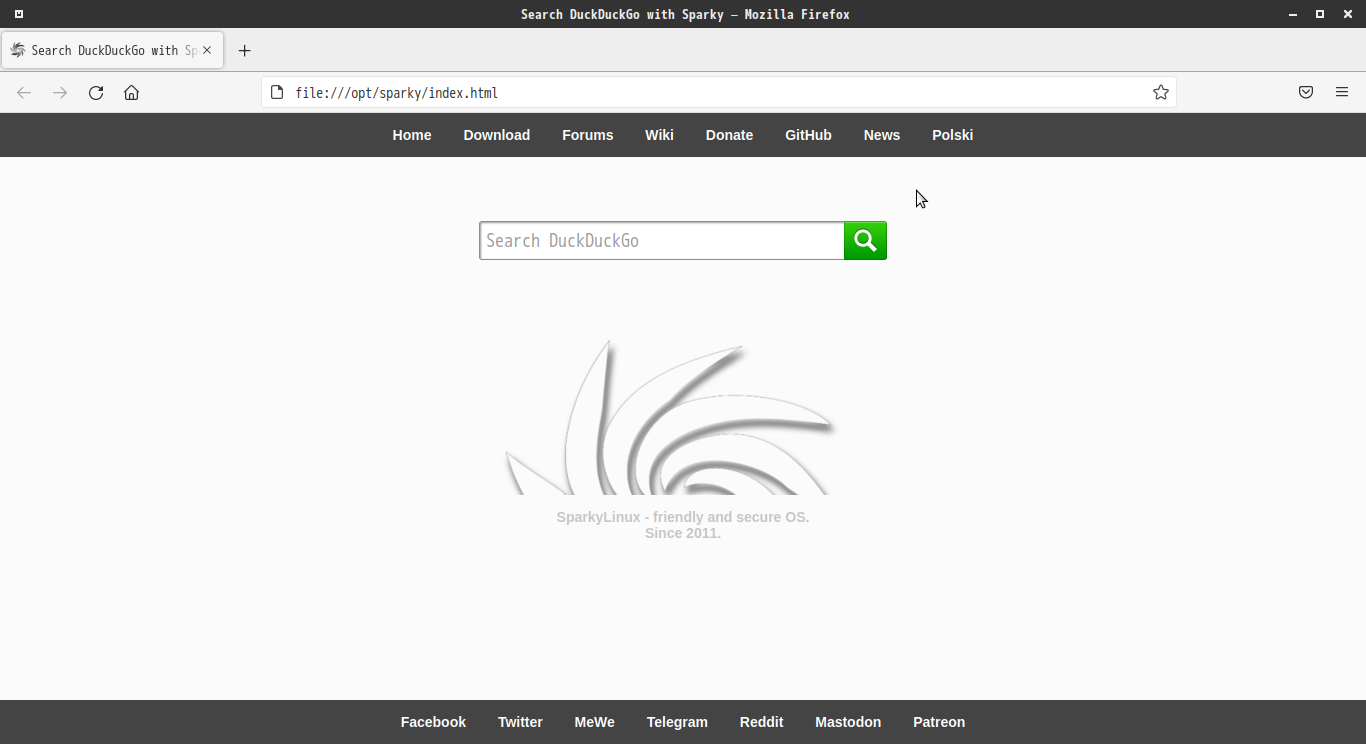Visit the MeWe footer link
The height and width of the screenshot is (744, 1366).
tap(594, 722)
